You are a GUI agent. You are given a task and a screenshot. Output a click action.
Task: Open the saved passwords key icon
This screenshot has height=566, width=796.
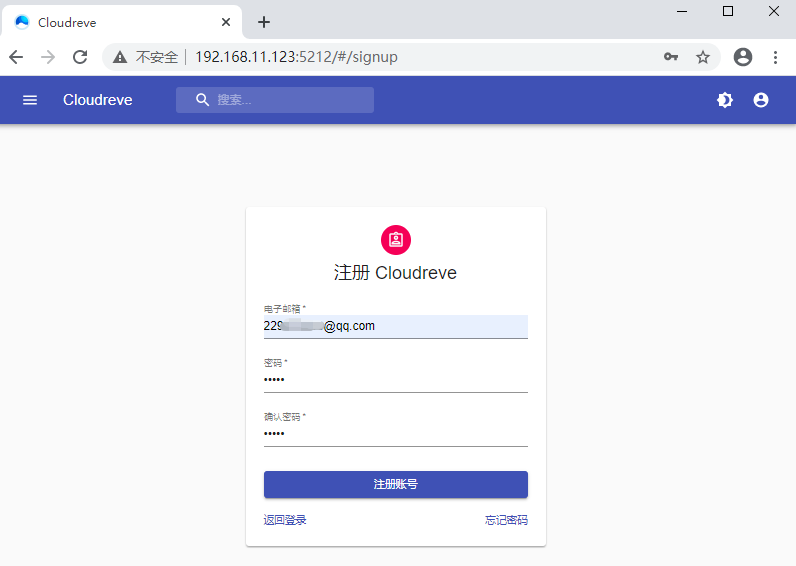(671, 57)
